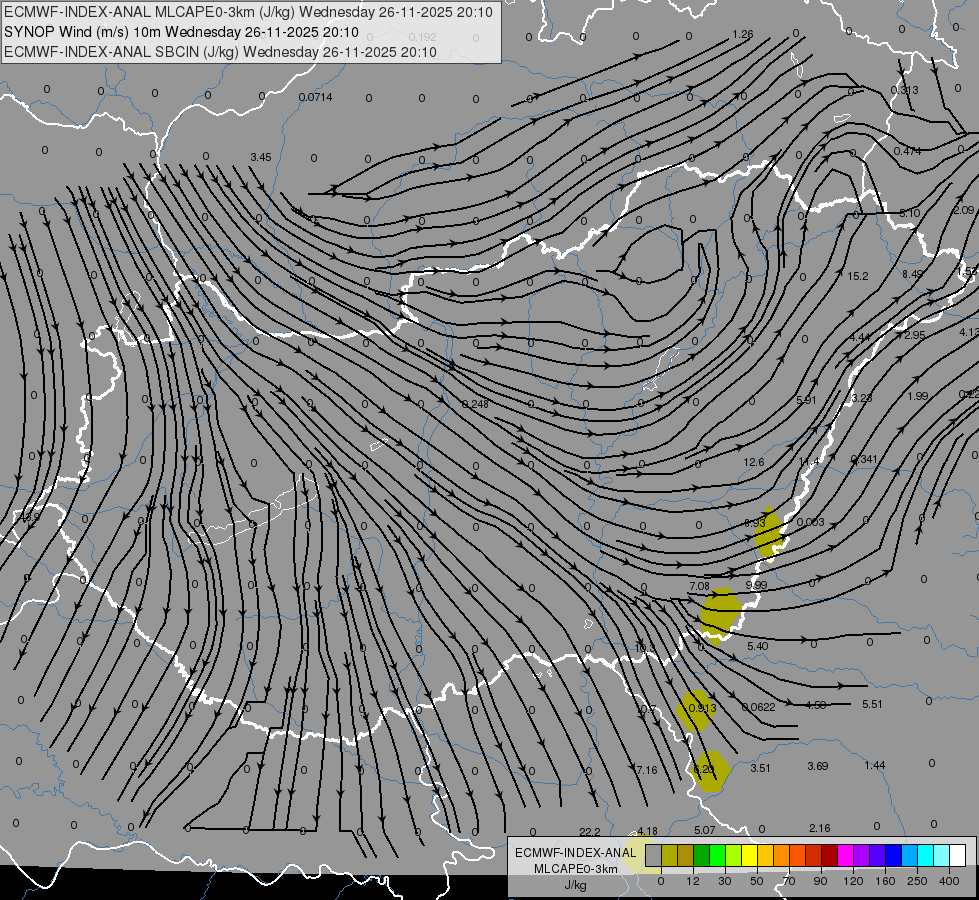Click the legend tick label '90'
The image size is (979, 900).
click(820, 881)
